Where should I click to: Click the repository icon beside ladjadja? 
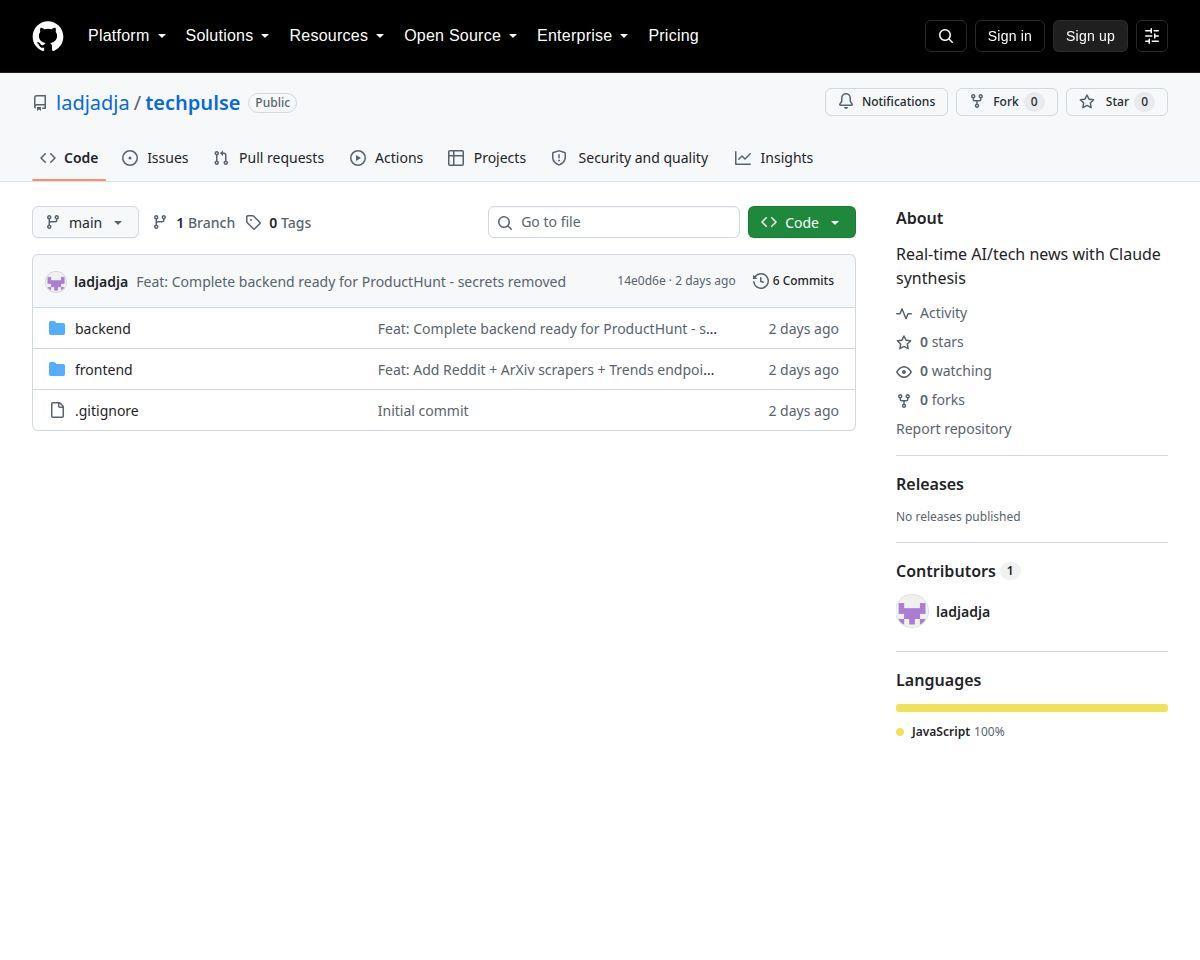40,103
